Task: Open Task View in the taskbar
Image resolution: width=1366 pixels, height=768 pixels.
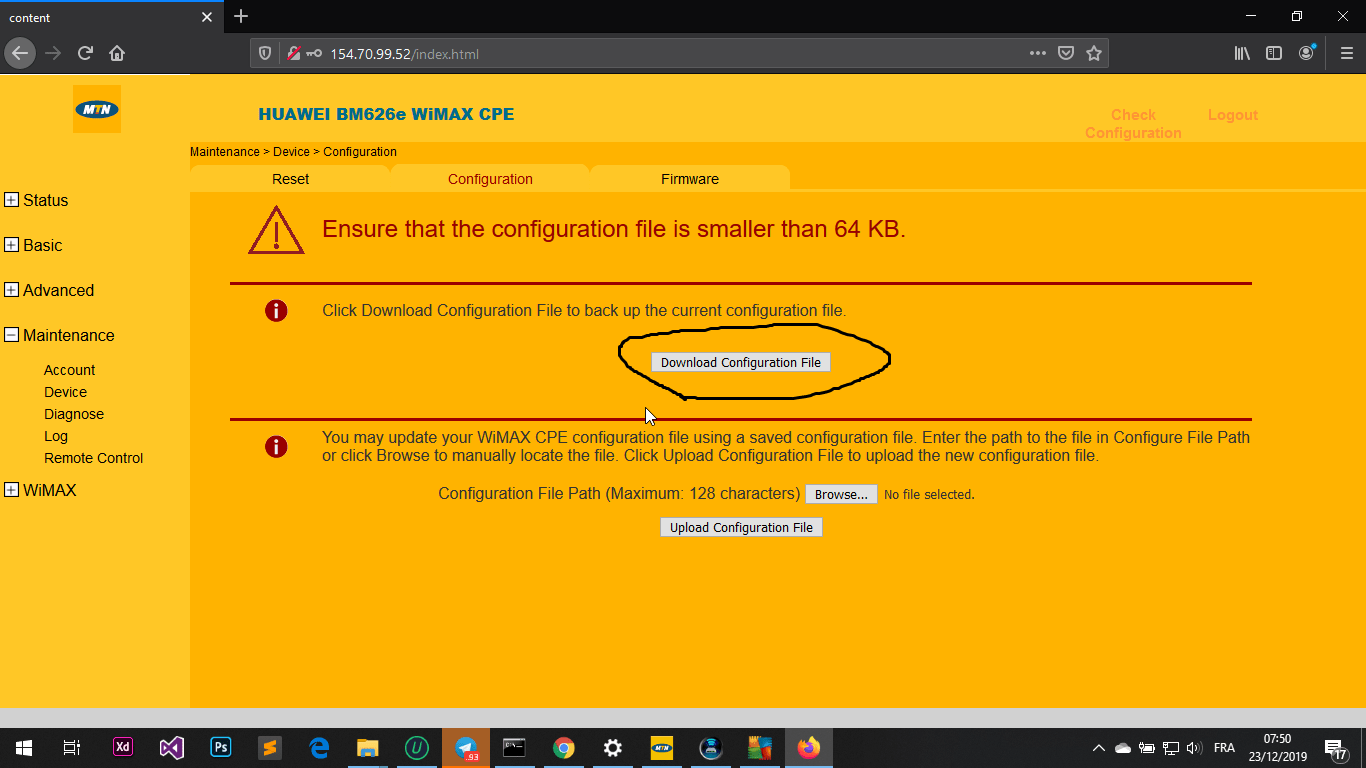Action: 72,747
